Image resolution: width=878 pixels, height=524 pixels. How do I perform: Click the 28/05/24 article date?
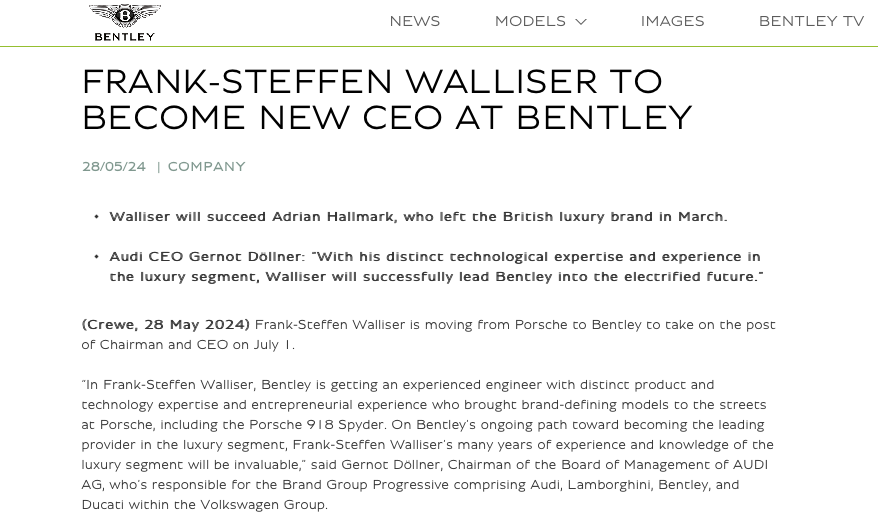114,167
